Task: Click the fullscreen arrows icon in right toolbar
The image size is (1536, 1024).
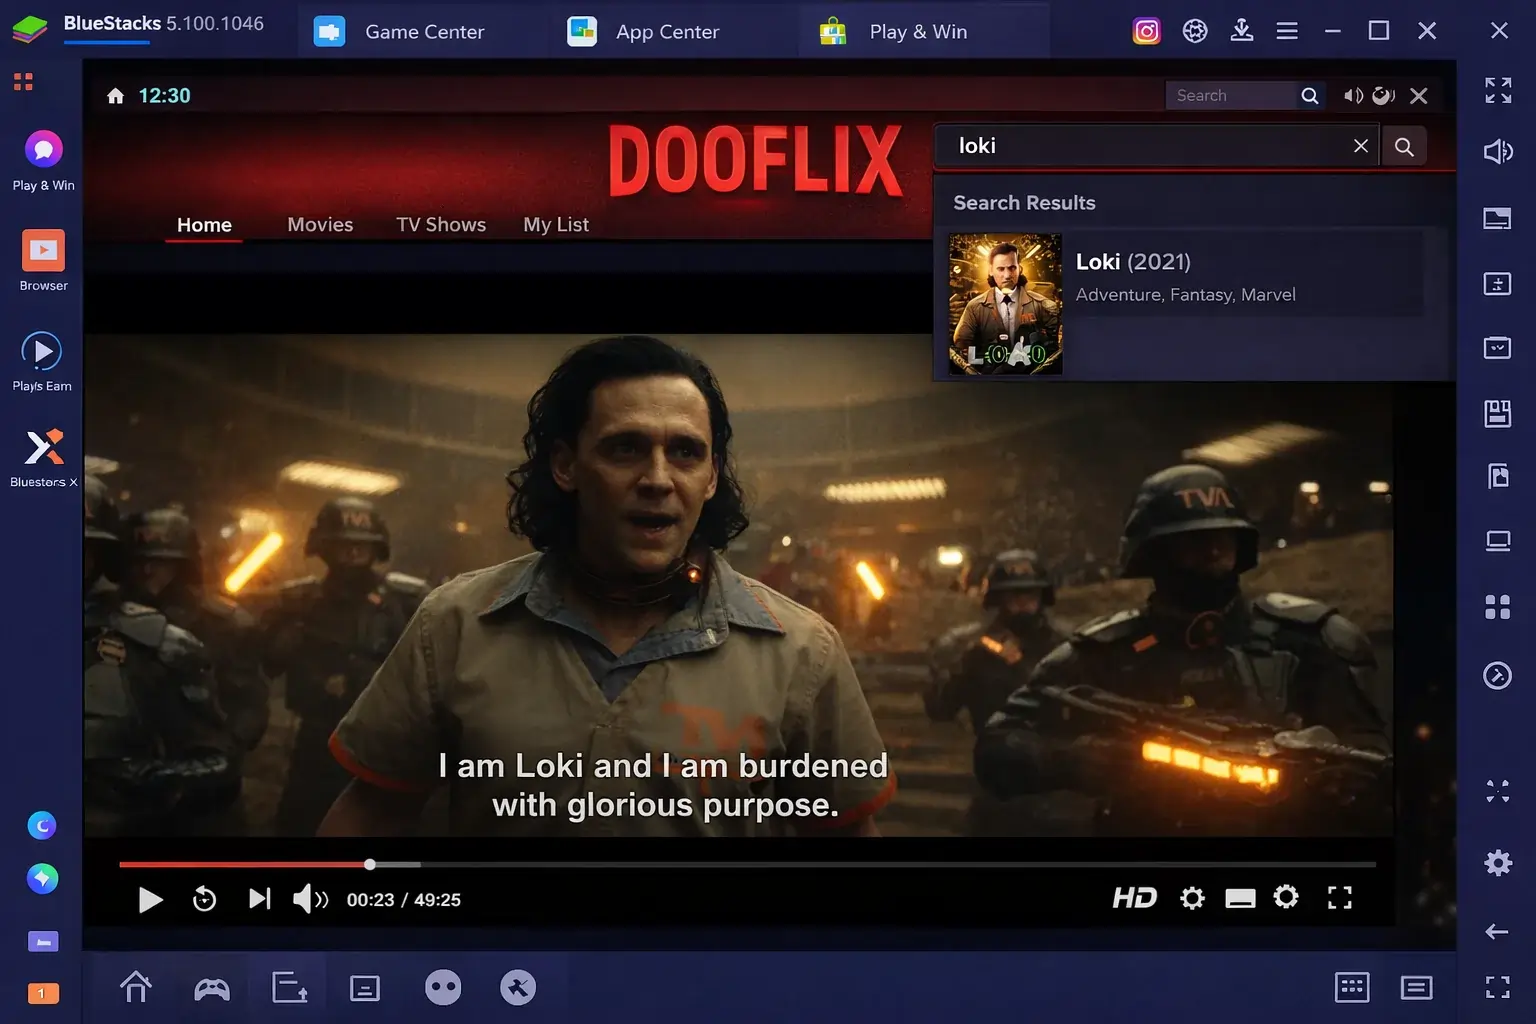Action: [1498, 90]
